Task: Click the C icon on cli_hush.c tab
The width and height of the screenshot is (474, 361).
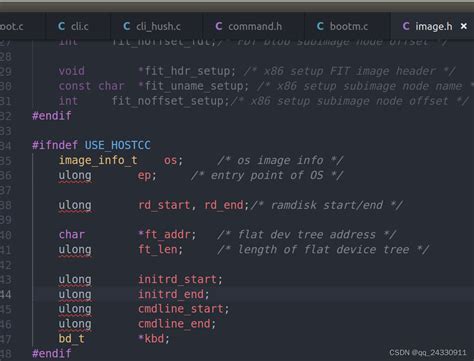Action: pos(126,26)
